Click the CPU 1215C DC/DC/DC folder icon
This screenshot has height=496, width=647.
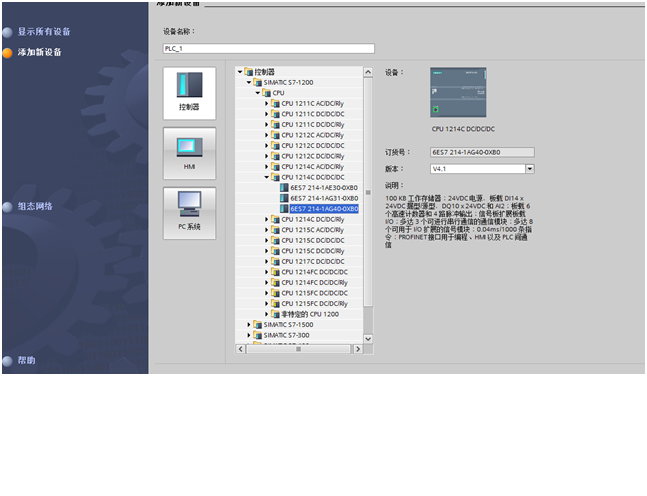275,241
